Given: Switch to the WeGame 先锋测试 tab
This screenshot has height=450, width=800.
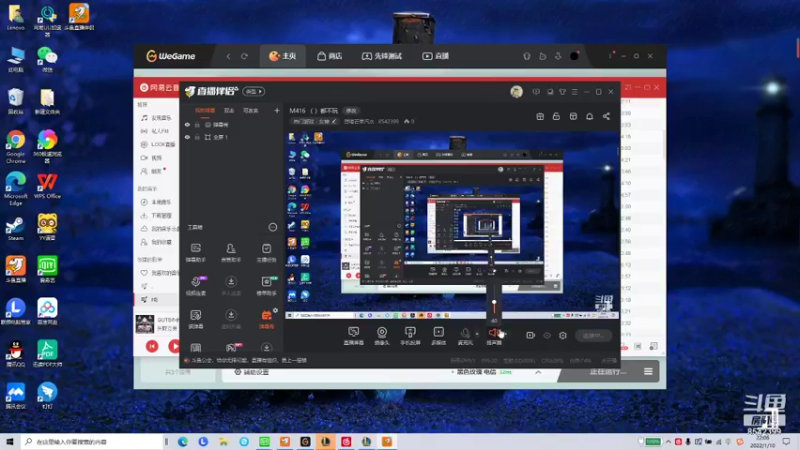Looking at the screenshot, I should click(382, 56).
